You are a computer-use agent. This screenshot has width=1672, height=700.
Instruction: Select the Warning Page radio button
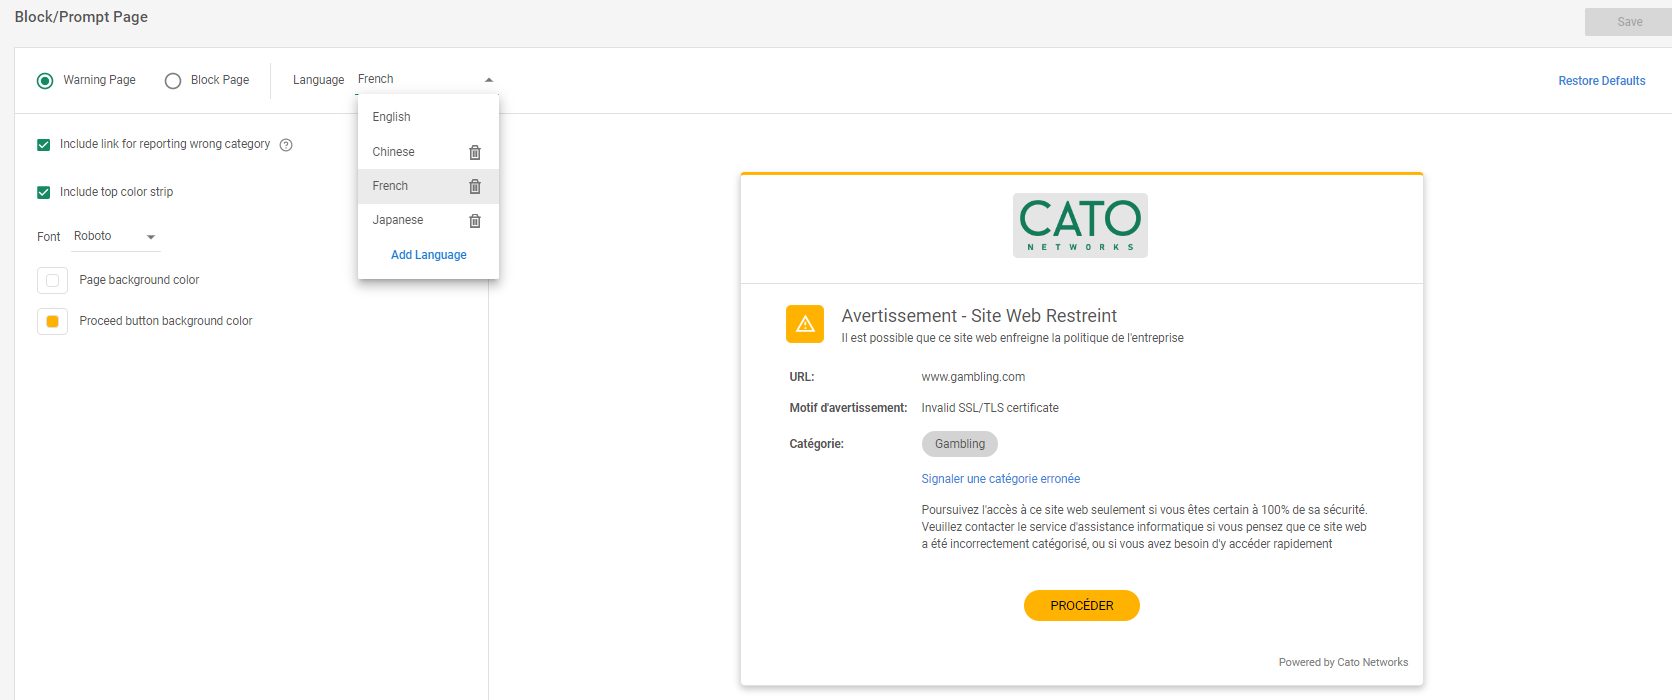click(x=45, y=81)
